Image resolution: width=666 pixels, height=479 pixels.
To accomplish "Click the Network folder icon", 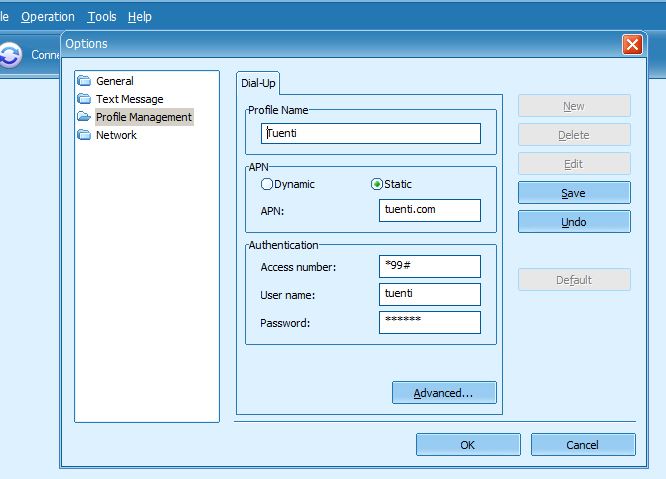I will (84, 135).
